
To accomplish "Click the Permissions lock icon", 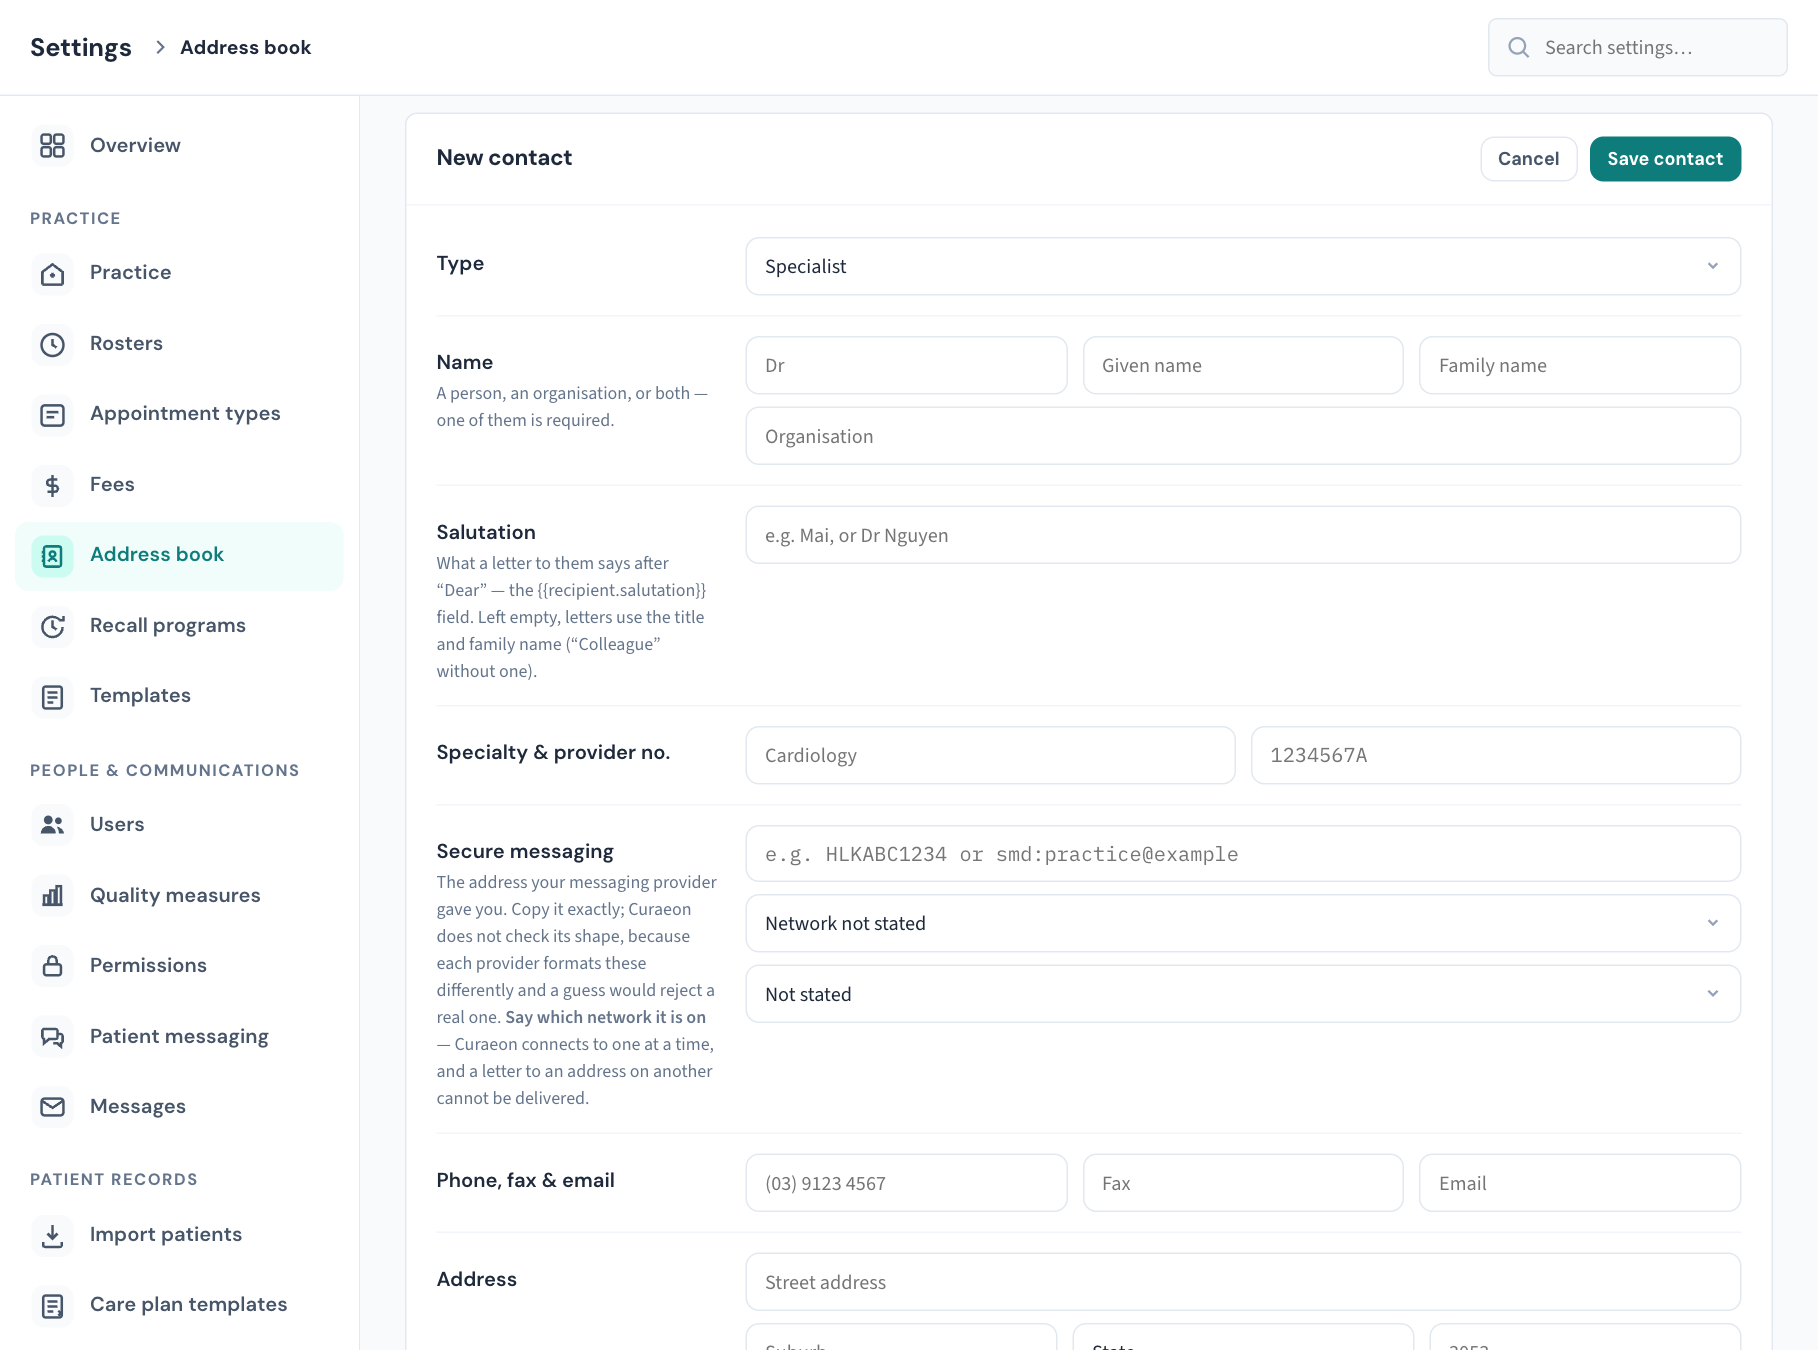I will pyautogui.click(x=52, y=966).
